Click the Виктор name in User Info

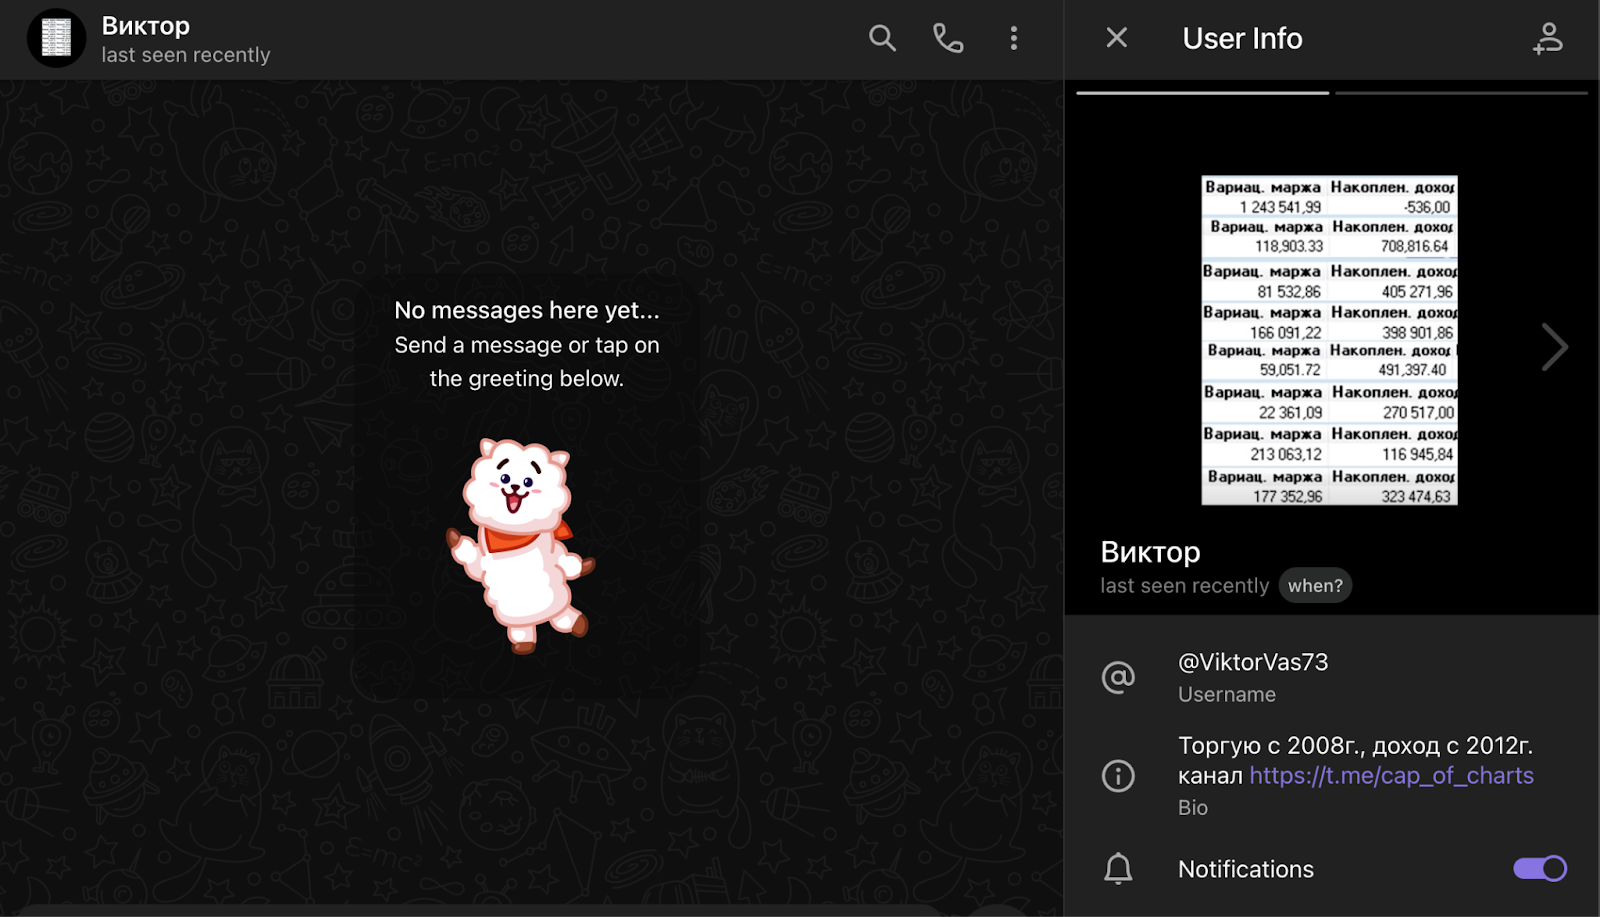[x=1150, y=552]
